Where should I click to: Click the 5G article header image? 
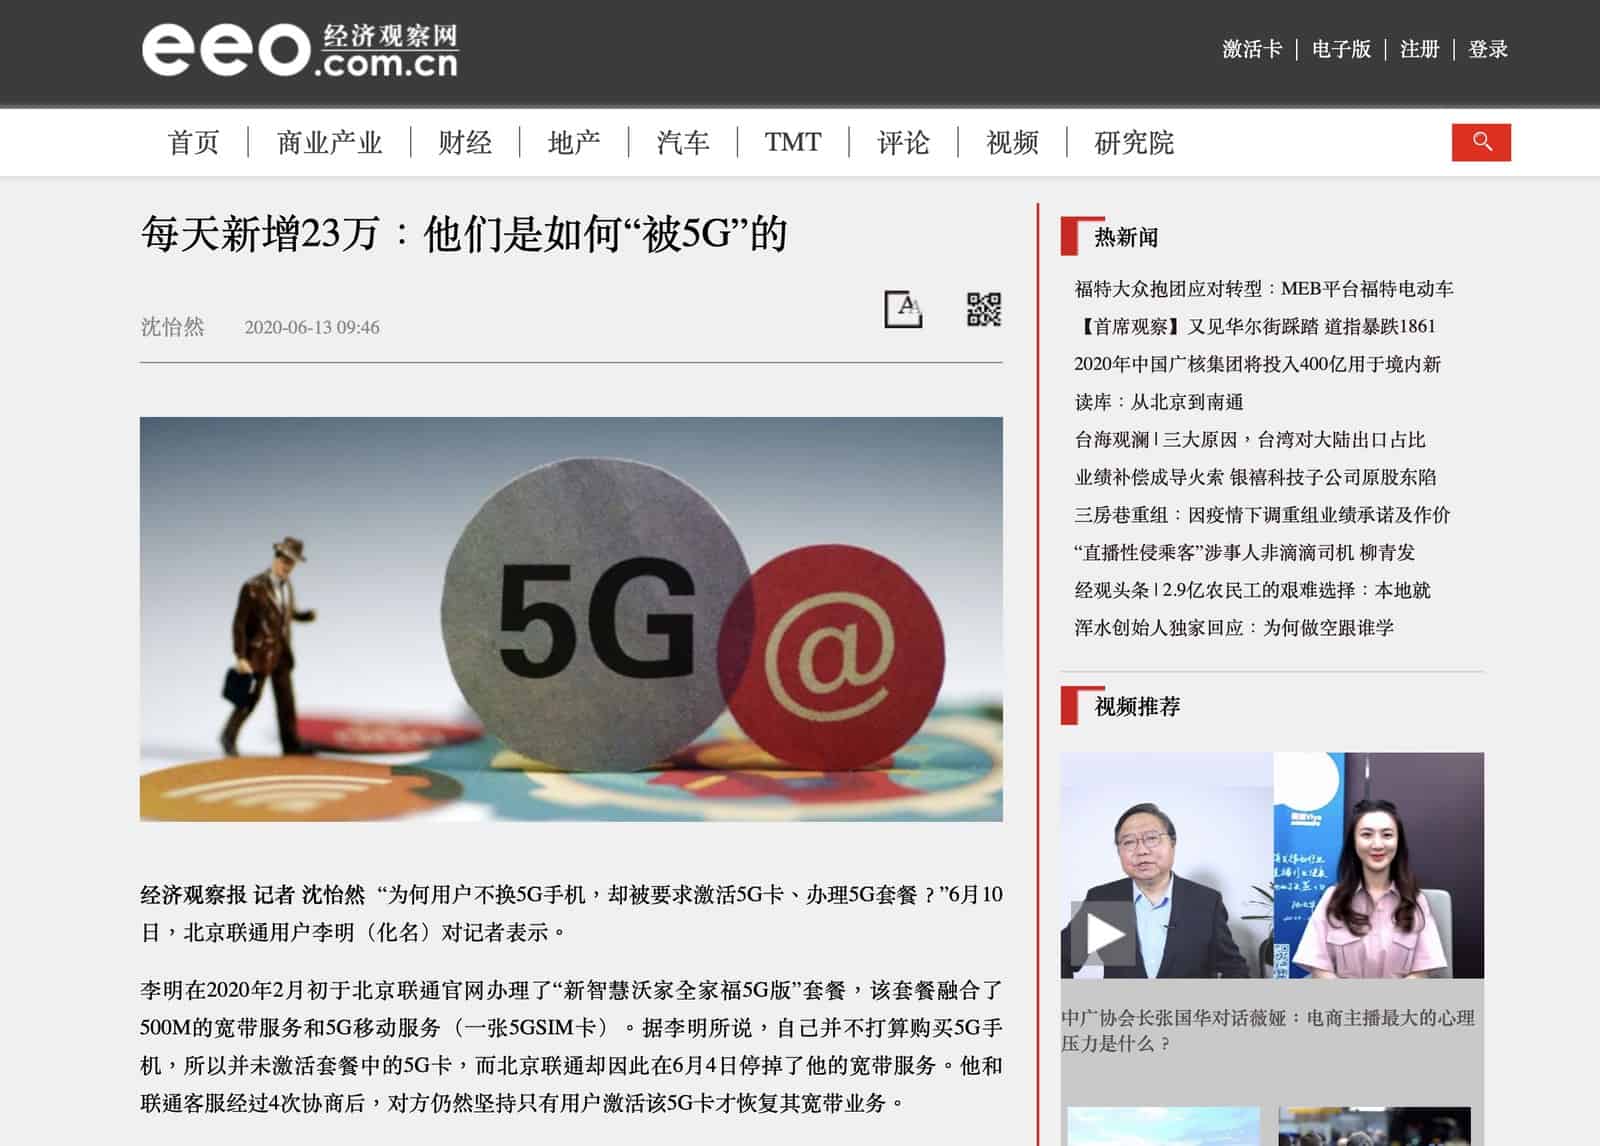[x=571, y=619]
